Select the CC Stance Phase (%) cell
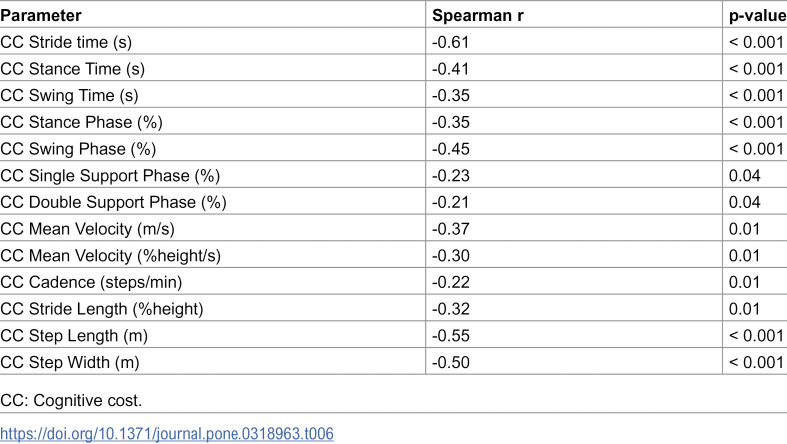 [213, 121]
